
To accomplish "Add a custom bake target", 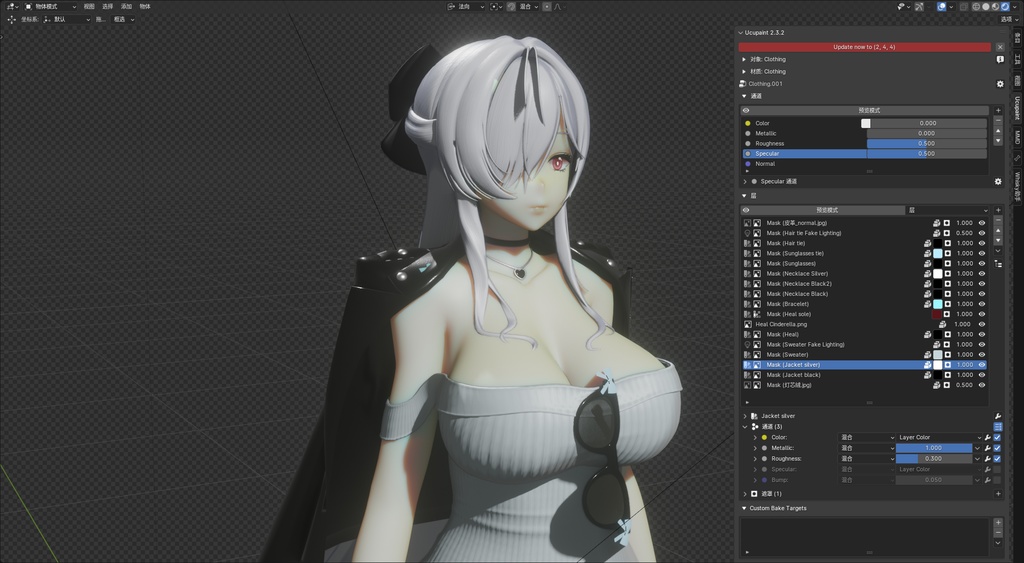I will [998, 523].
